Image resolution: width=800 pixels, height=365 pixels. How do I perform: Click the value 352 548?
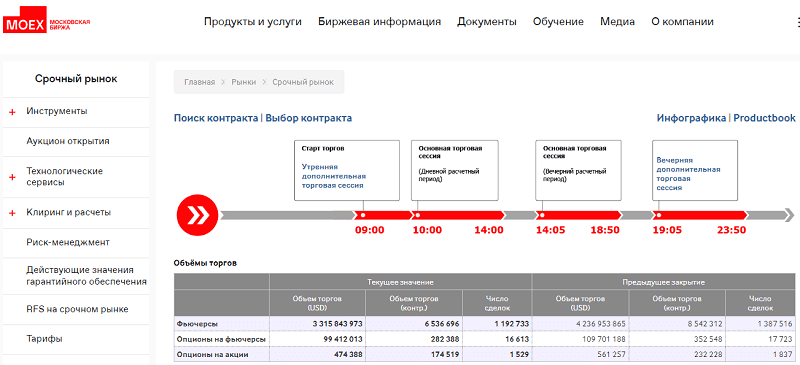707,339
